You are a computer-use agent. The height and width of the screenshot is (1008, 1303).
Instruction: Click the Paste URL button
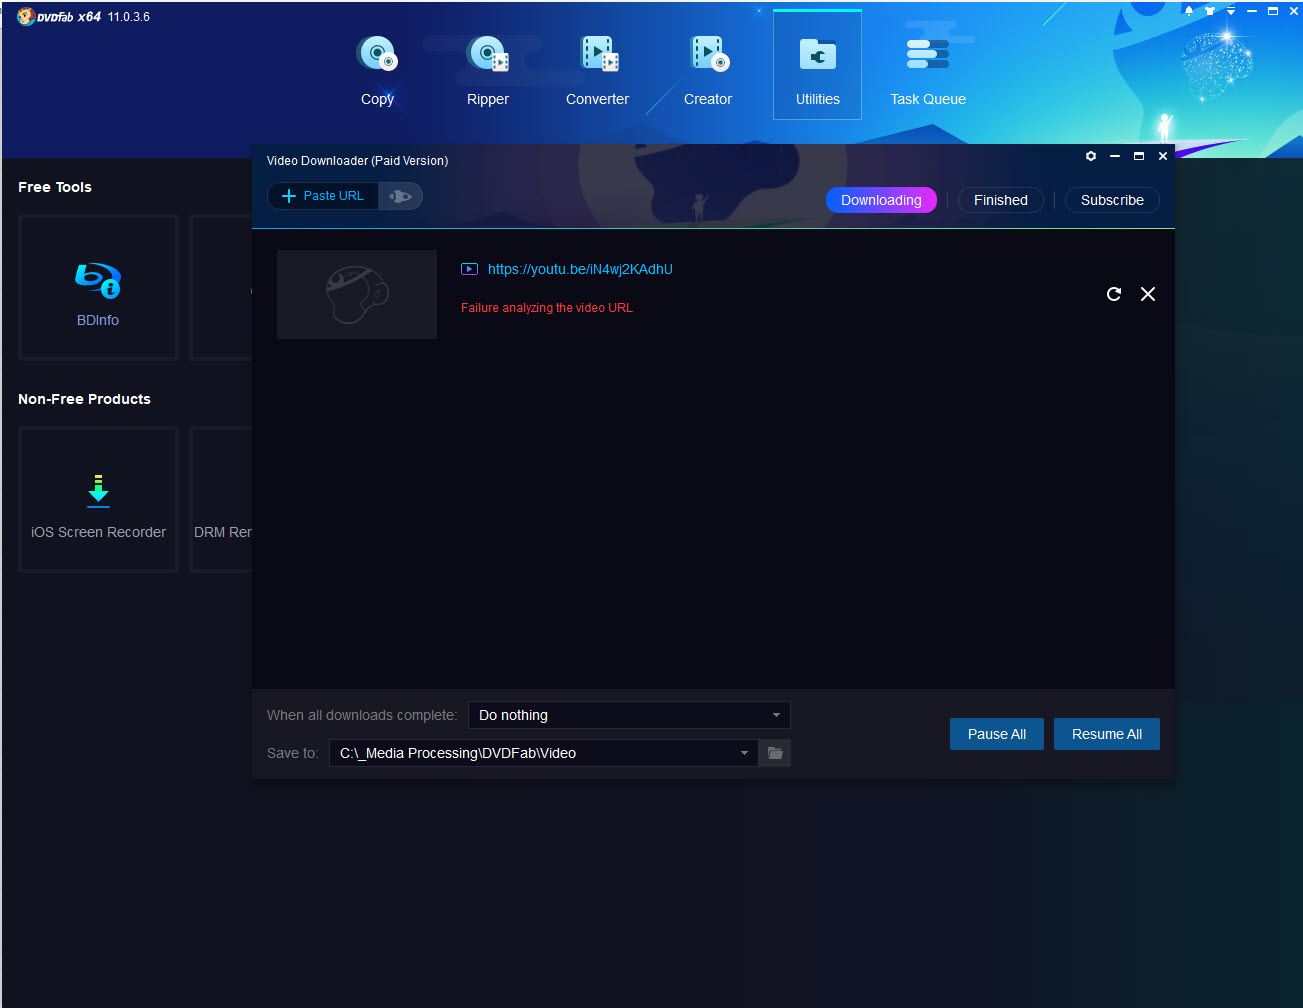[323, 196]
